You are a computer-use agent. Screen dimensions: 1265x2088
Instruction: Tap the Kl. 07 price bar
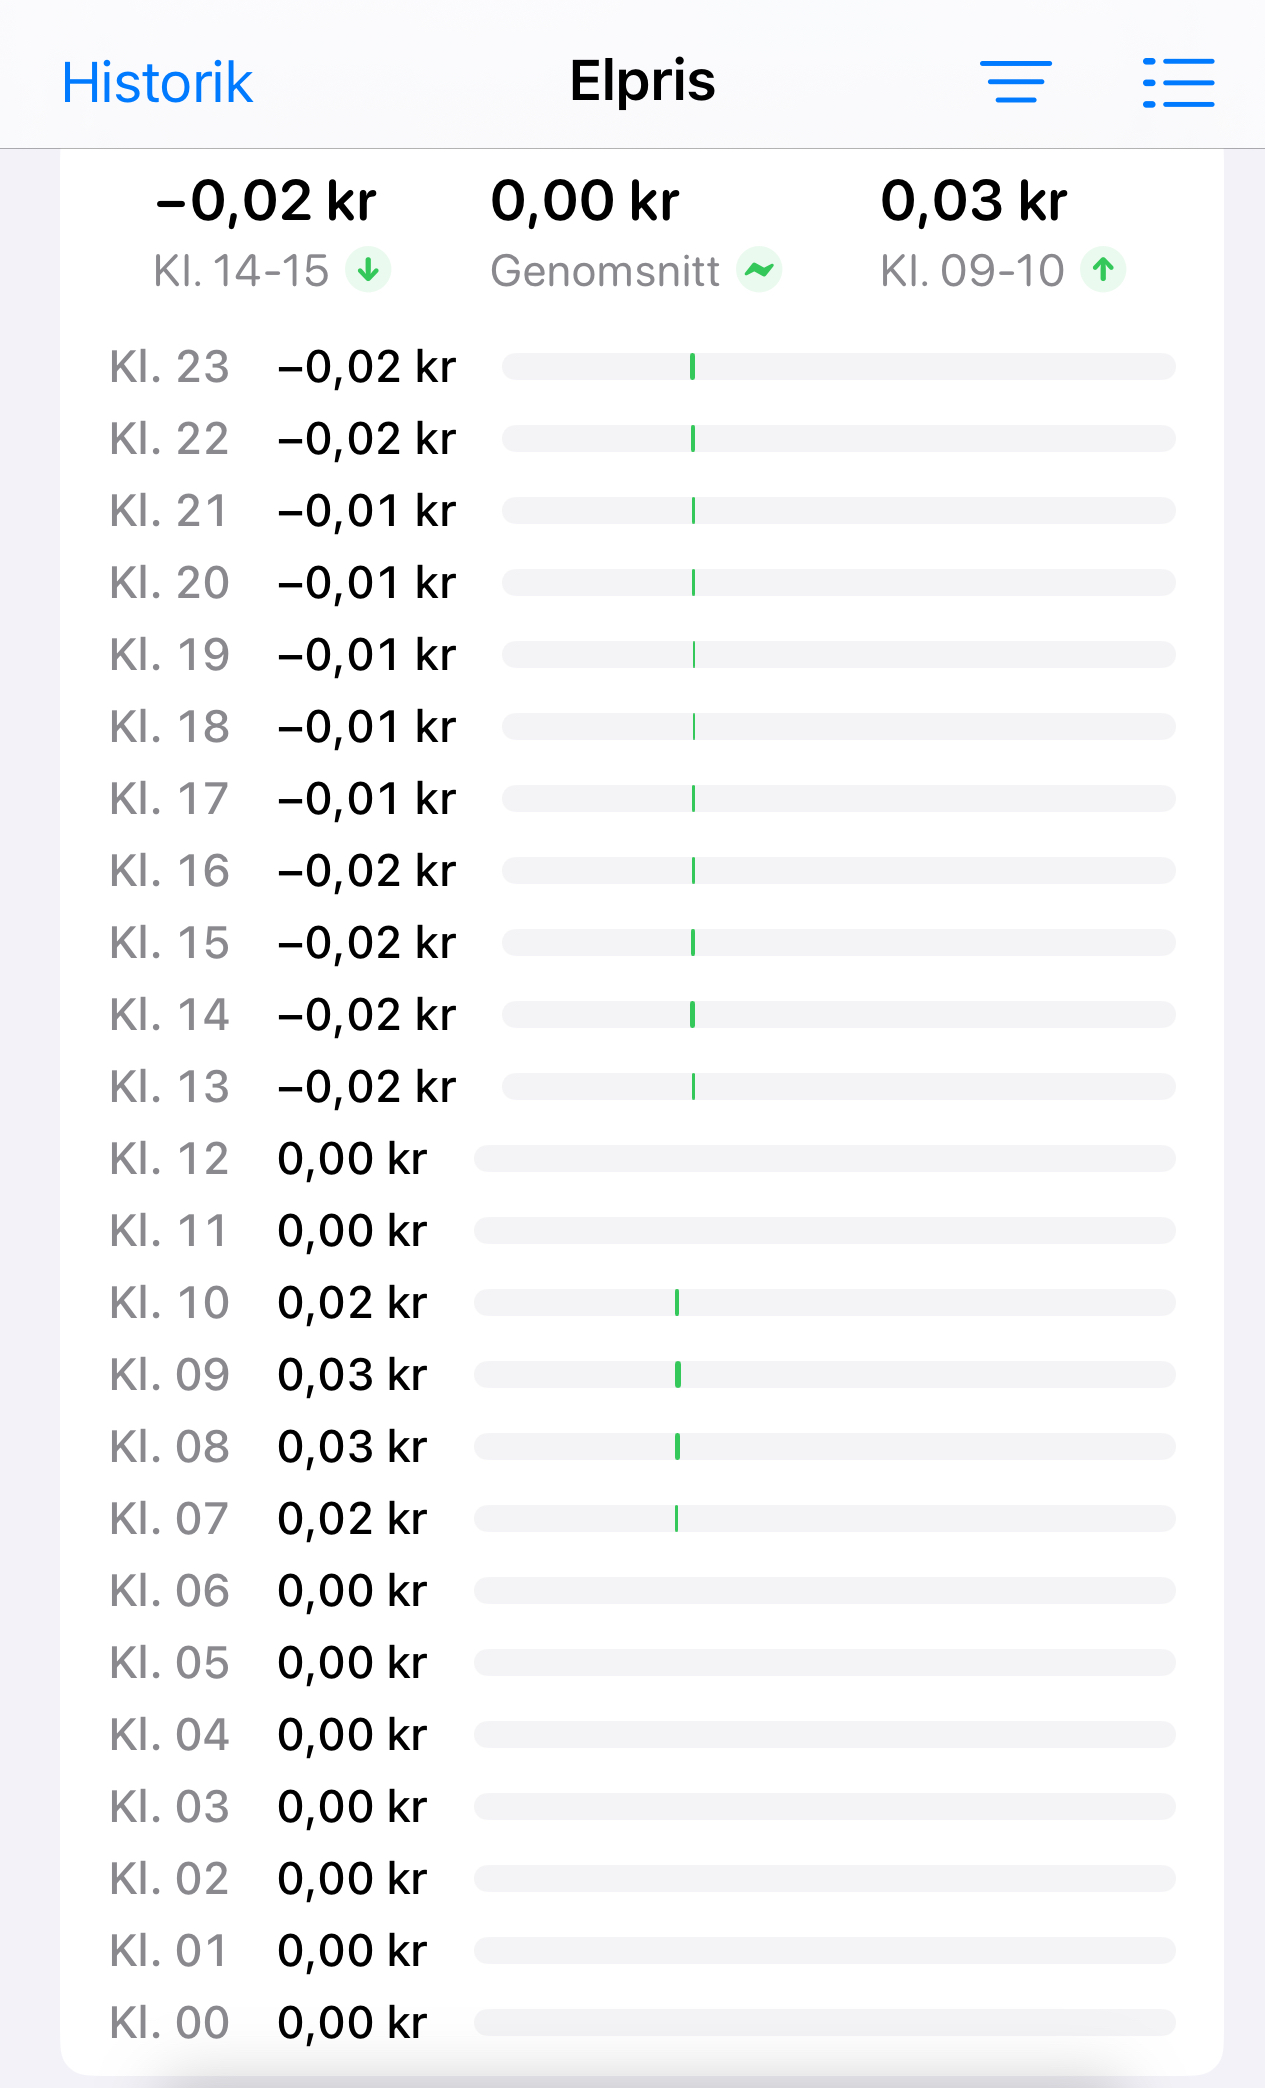click(x=824, y=1519)
